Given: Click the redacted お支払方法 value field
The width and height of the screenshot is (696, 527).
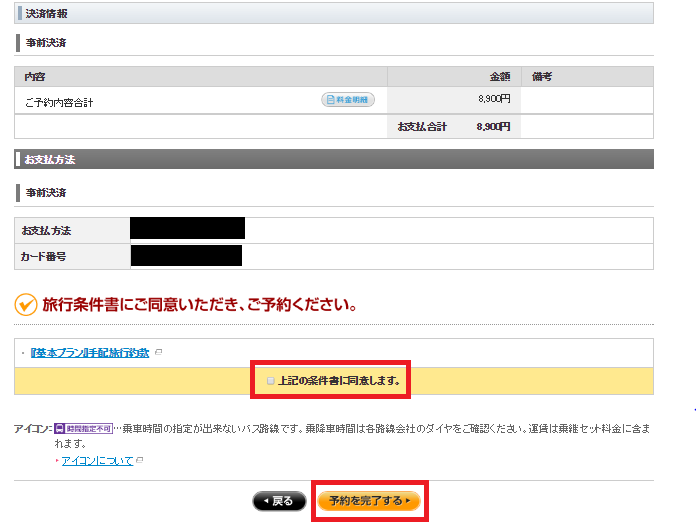Looking at the screenshot, I should click(187, 229).
